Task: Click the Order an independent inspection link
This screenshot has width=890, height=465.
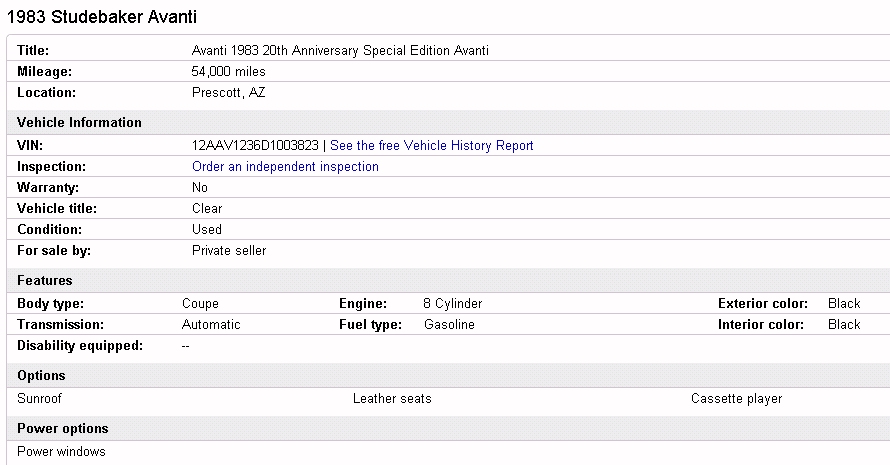Action: pos(285,167)
